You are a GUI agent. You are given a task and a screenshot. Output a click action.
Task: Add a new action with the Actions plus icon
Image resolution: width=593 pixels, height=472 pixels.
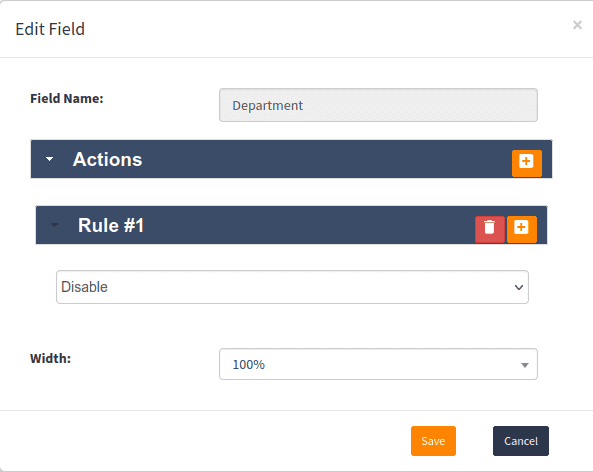click(526, 163)
